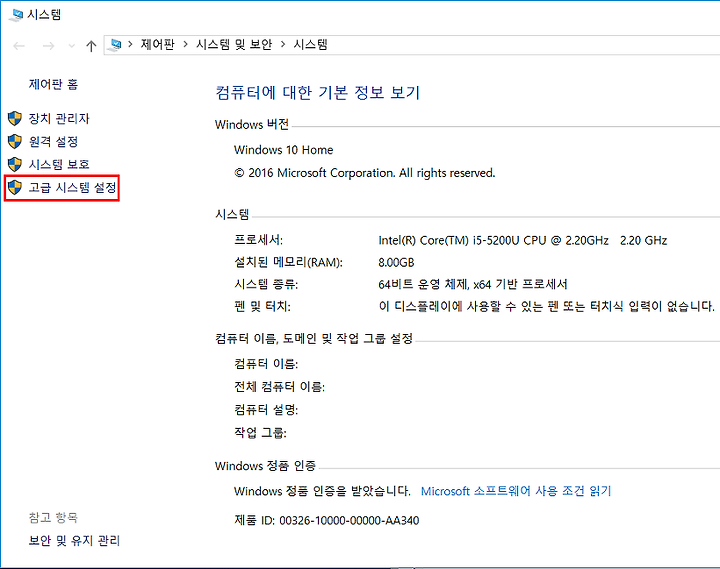Click the 펜 및 터치: label

[262, 307]
